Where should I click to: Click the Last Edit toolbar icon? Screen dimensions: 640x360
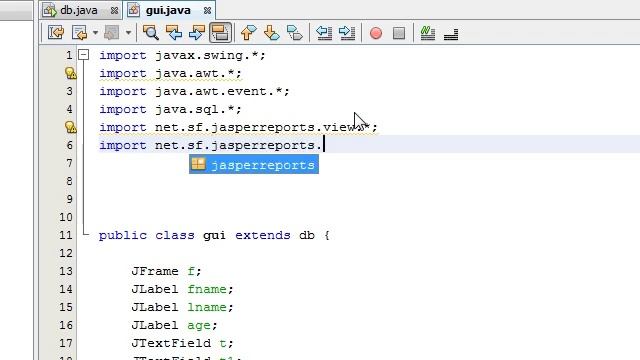56,33
